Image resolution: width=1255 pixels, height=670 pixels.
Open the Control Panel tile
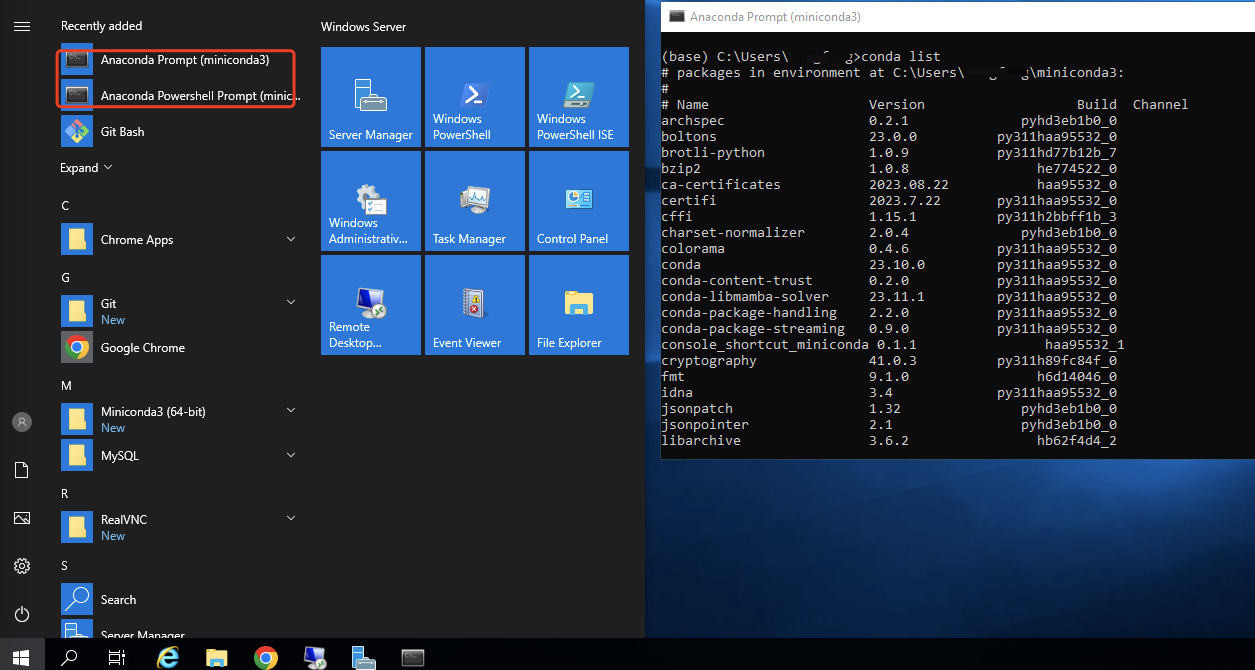click(578, 201)
